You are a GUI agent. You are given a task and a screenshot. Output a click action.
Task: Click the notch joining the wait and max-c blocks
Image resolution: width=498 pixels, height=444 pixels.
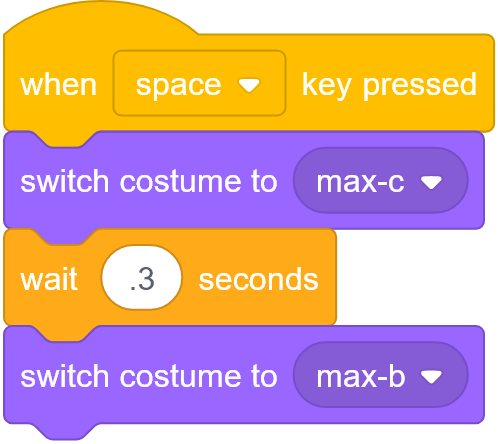66,237
